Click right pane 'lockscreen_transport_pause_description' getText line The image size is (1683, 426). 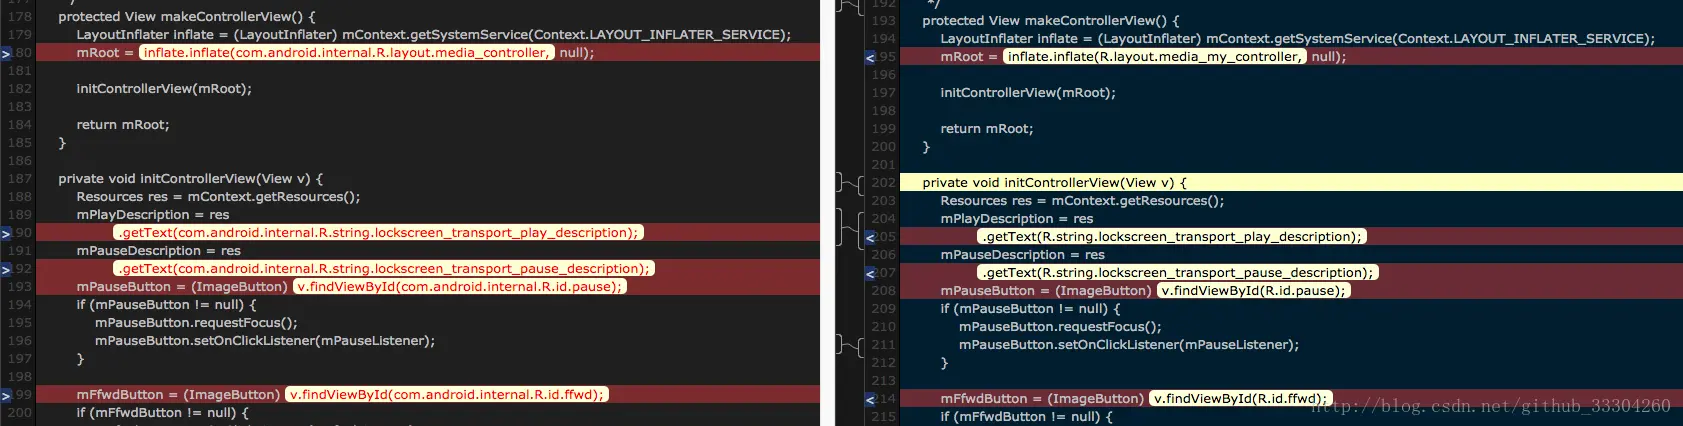(x=1177, y=273)
